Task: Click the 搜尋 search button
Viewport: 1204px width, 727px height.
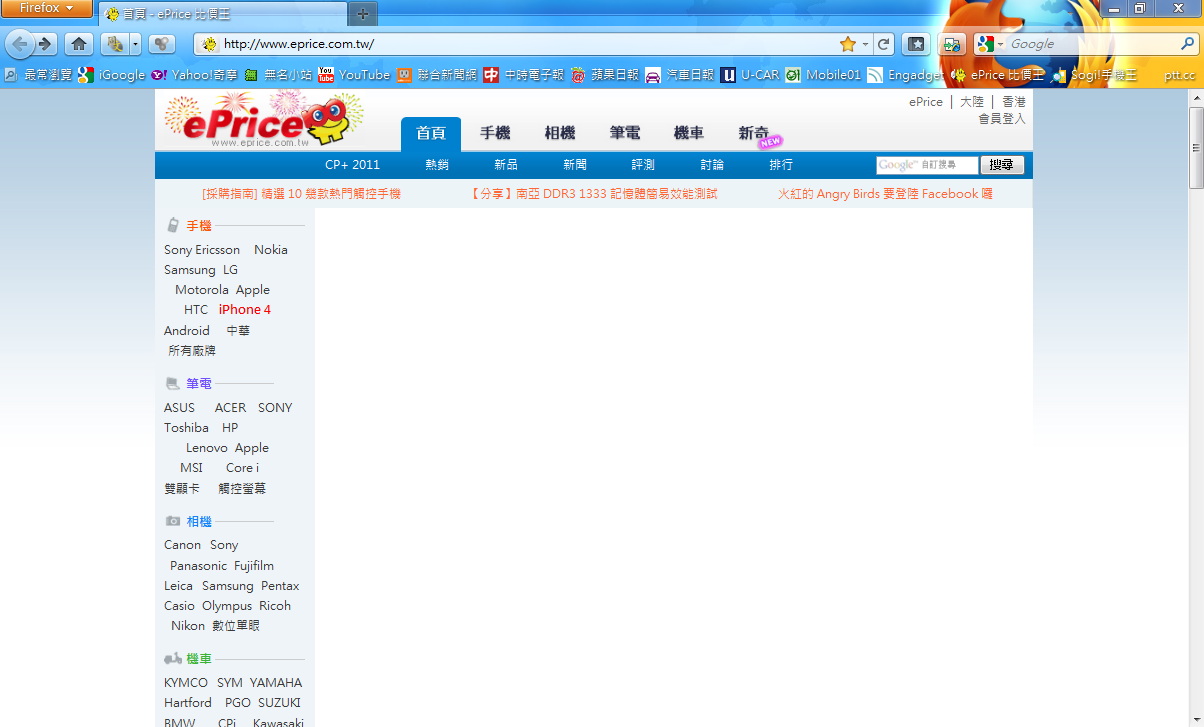Action: [1002, 165]
